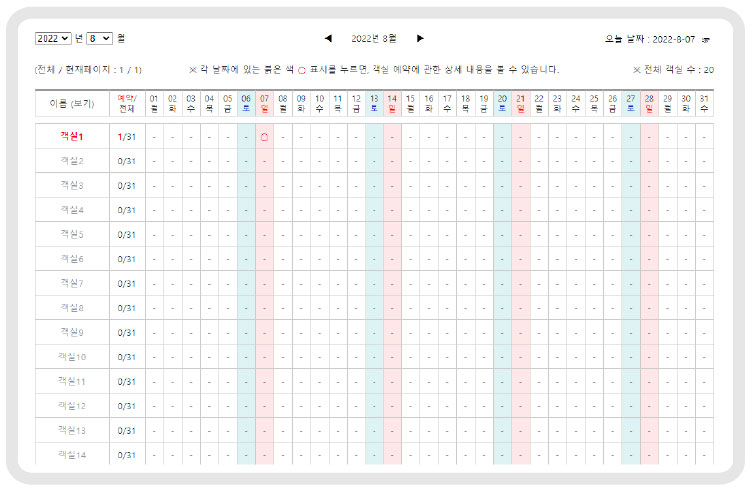
Task: Open the year 2022 dropdown
Action: click(53, 38)
